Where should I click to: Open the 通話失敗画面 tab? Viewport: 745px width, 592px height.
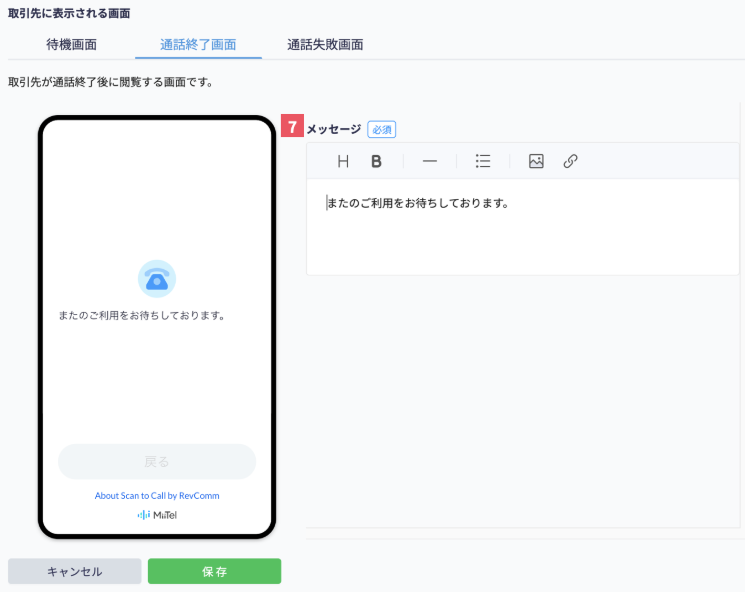tap(325, 45)
